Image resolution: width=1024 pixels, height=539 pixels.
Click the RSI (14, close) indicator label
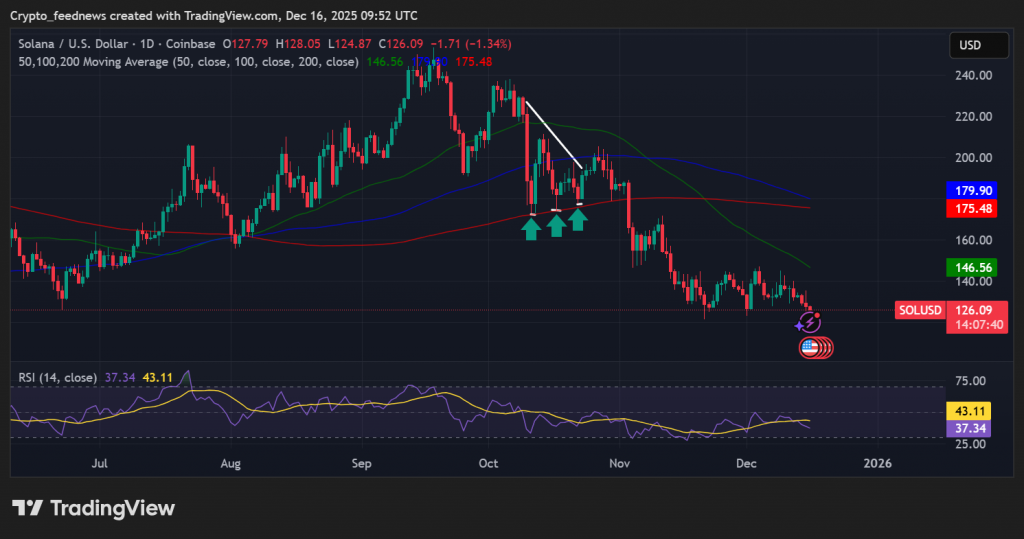[x=58, y=377]
